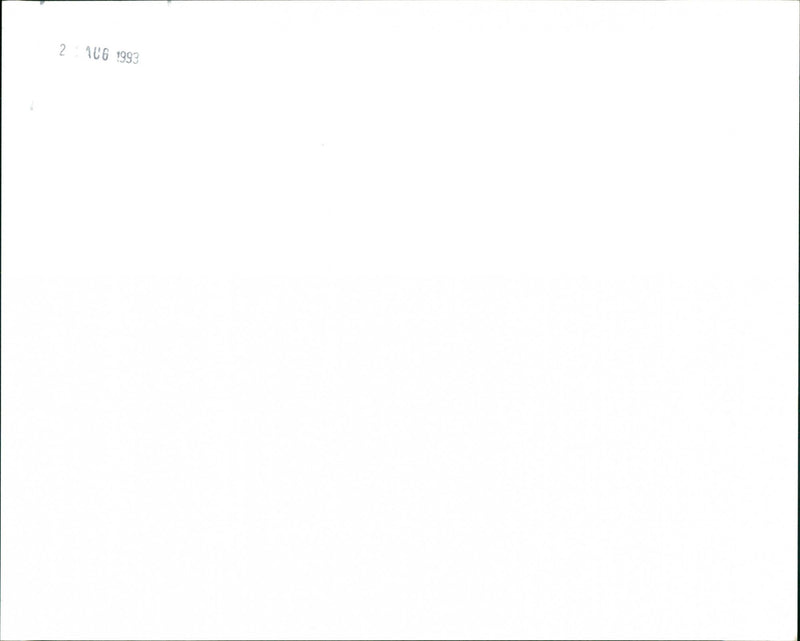
Task: Click the tiny speck near the paper's upper middle
Action: [x=322, y=145]
